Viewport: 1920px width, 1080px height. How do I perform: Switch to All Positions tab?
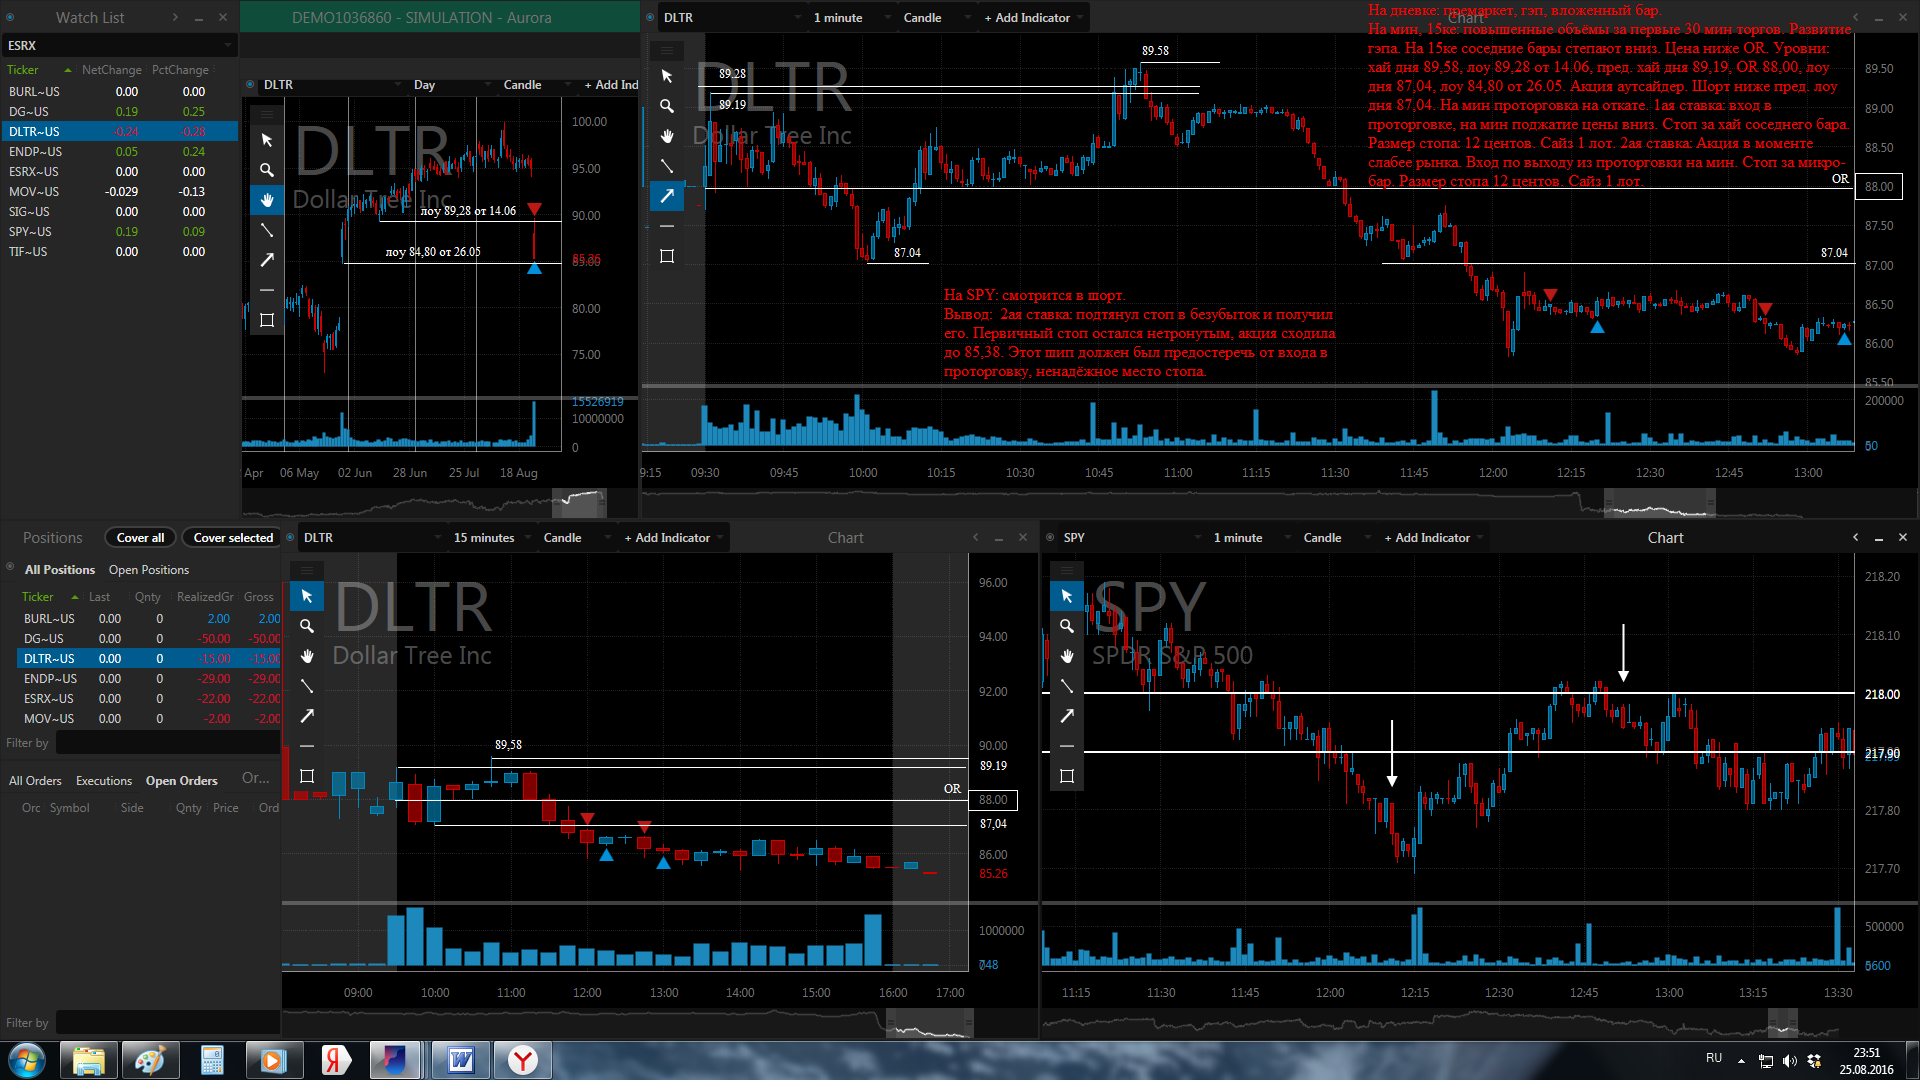(60, 569)
